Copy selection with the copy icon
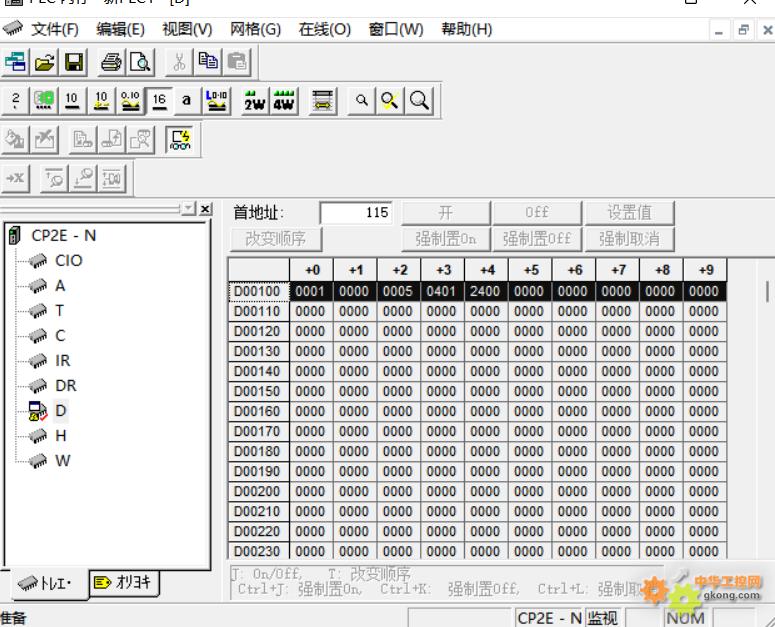The width and height of the screenshot is (775, 627). pos(208,62)
